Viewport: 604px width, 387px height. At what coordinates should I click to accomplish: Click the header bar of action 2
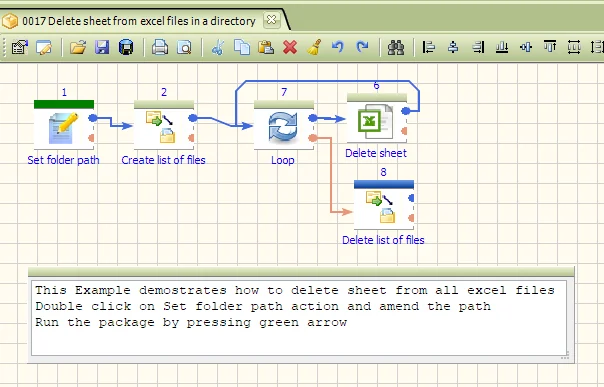pos(164,104)
